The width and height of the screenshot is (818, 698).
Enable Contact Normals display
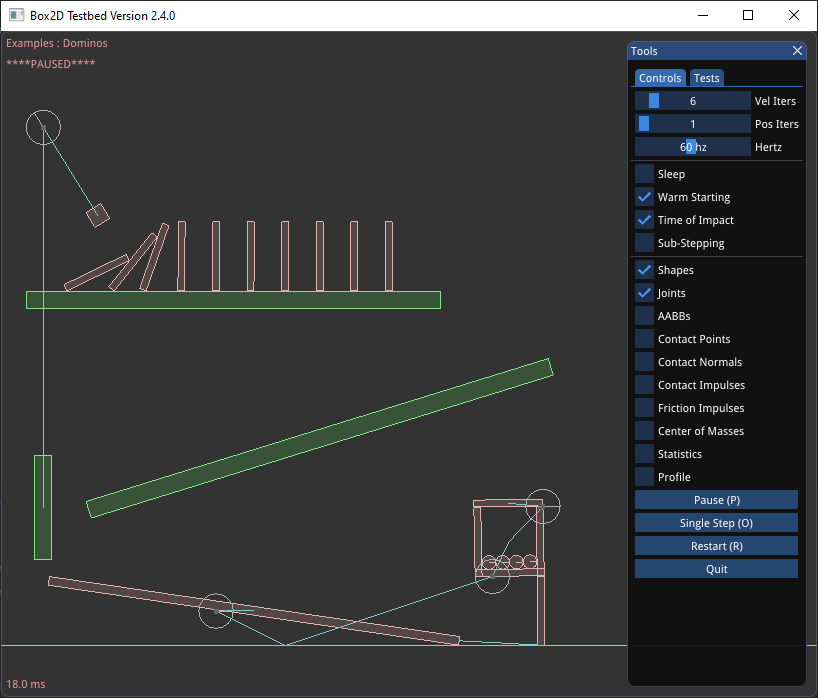click(644, 361)
